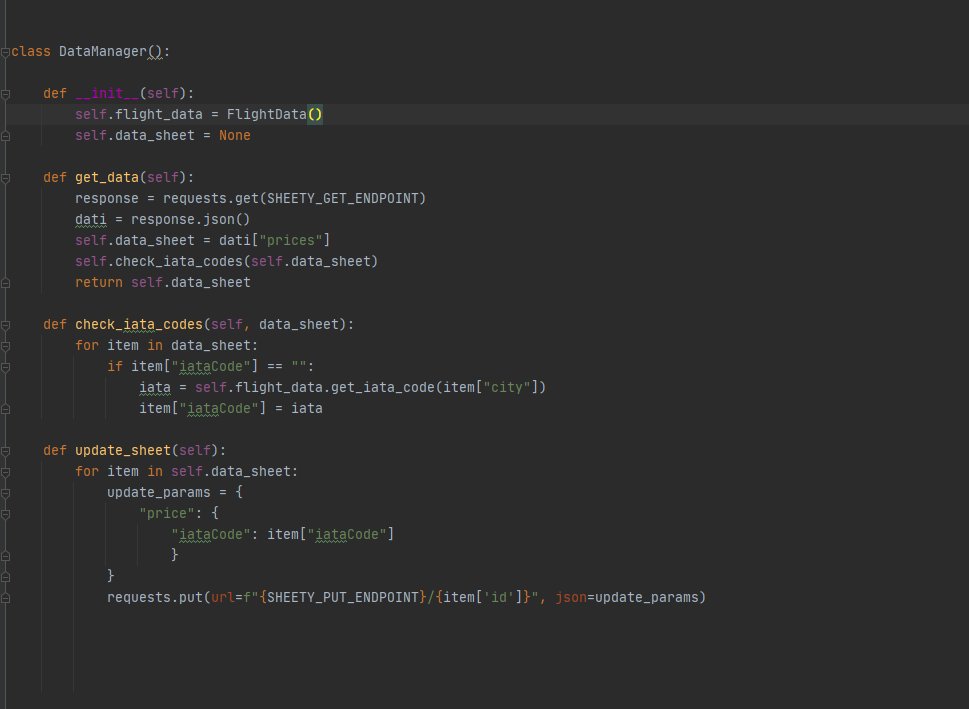Collapse the def update_sheet method fold marker
969x709 pixels.
(x=6, y=451)
